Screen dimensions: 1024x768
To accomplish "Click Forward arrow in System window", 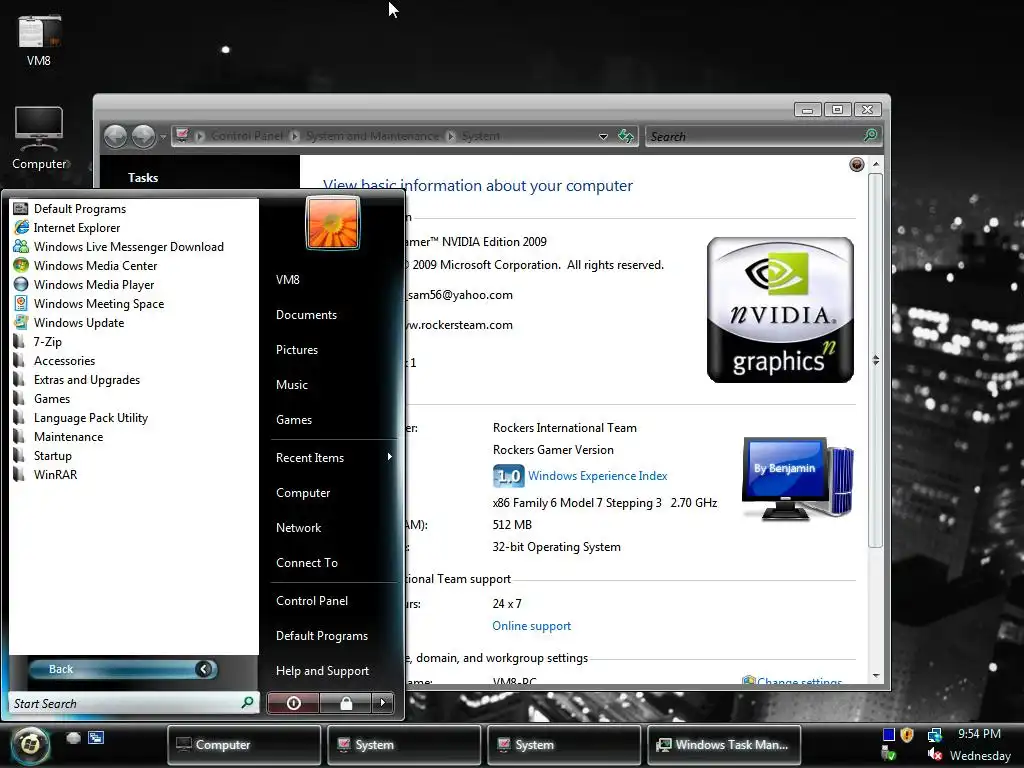I will [144, 136].
